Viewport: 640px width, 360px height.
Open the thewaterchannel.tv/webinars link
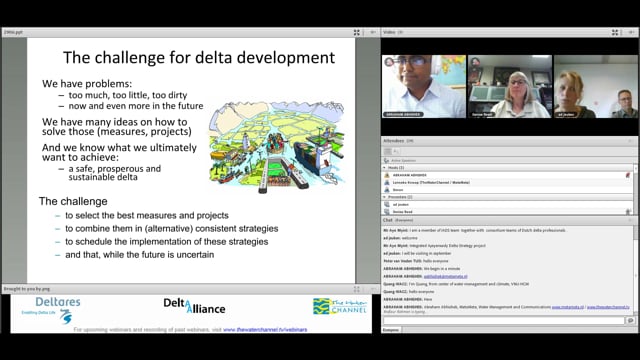pos(265,329)
